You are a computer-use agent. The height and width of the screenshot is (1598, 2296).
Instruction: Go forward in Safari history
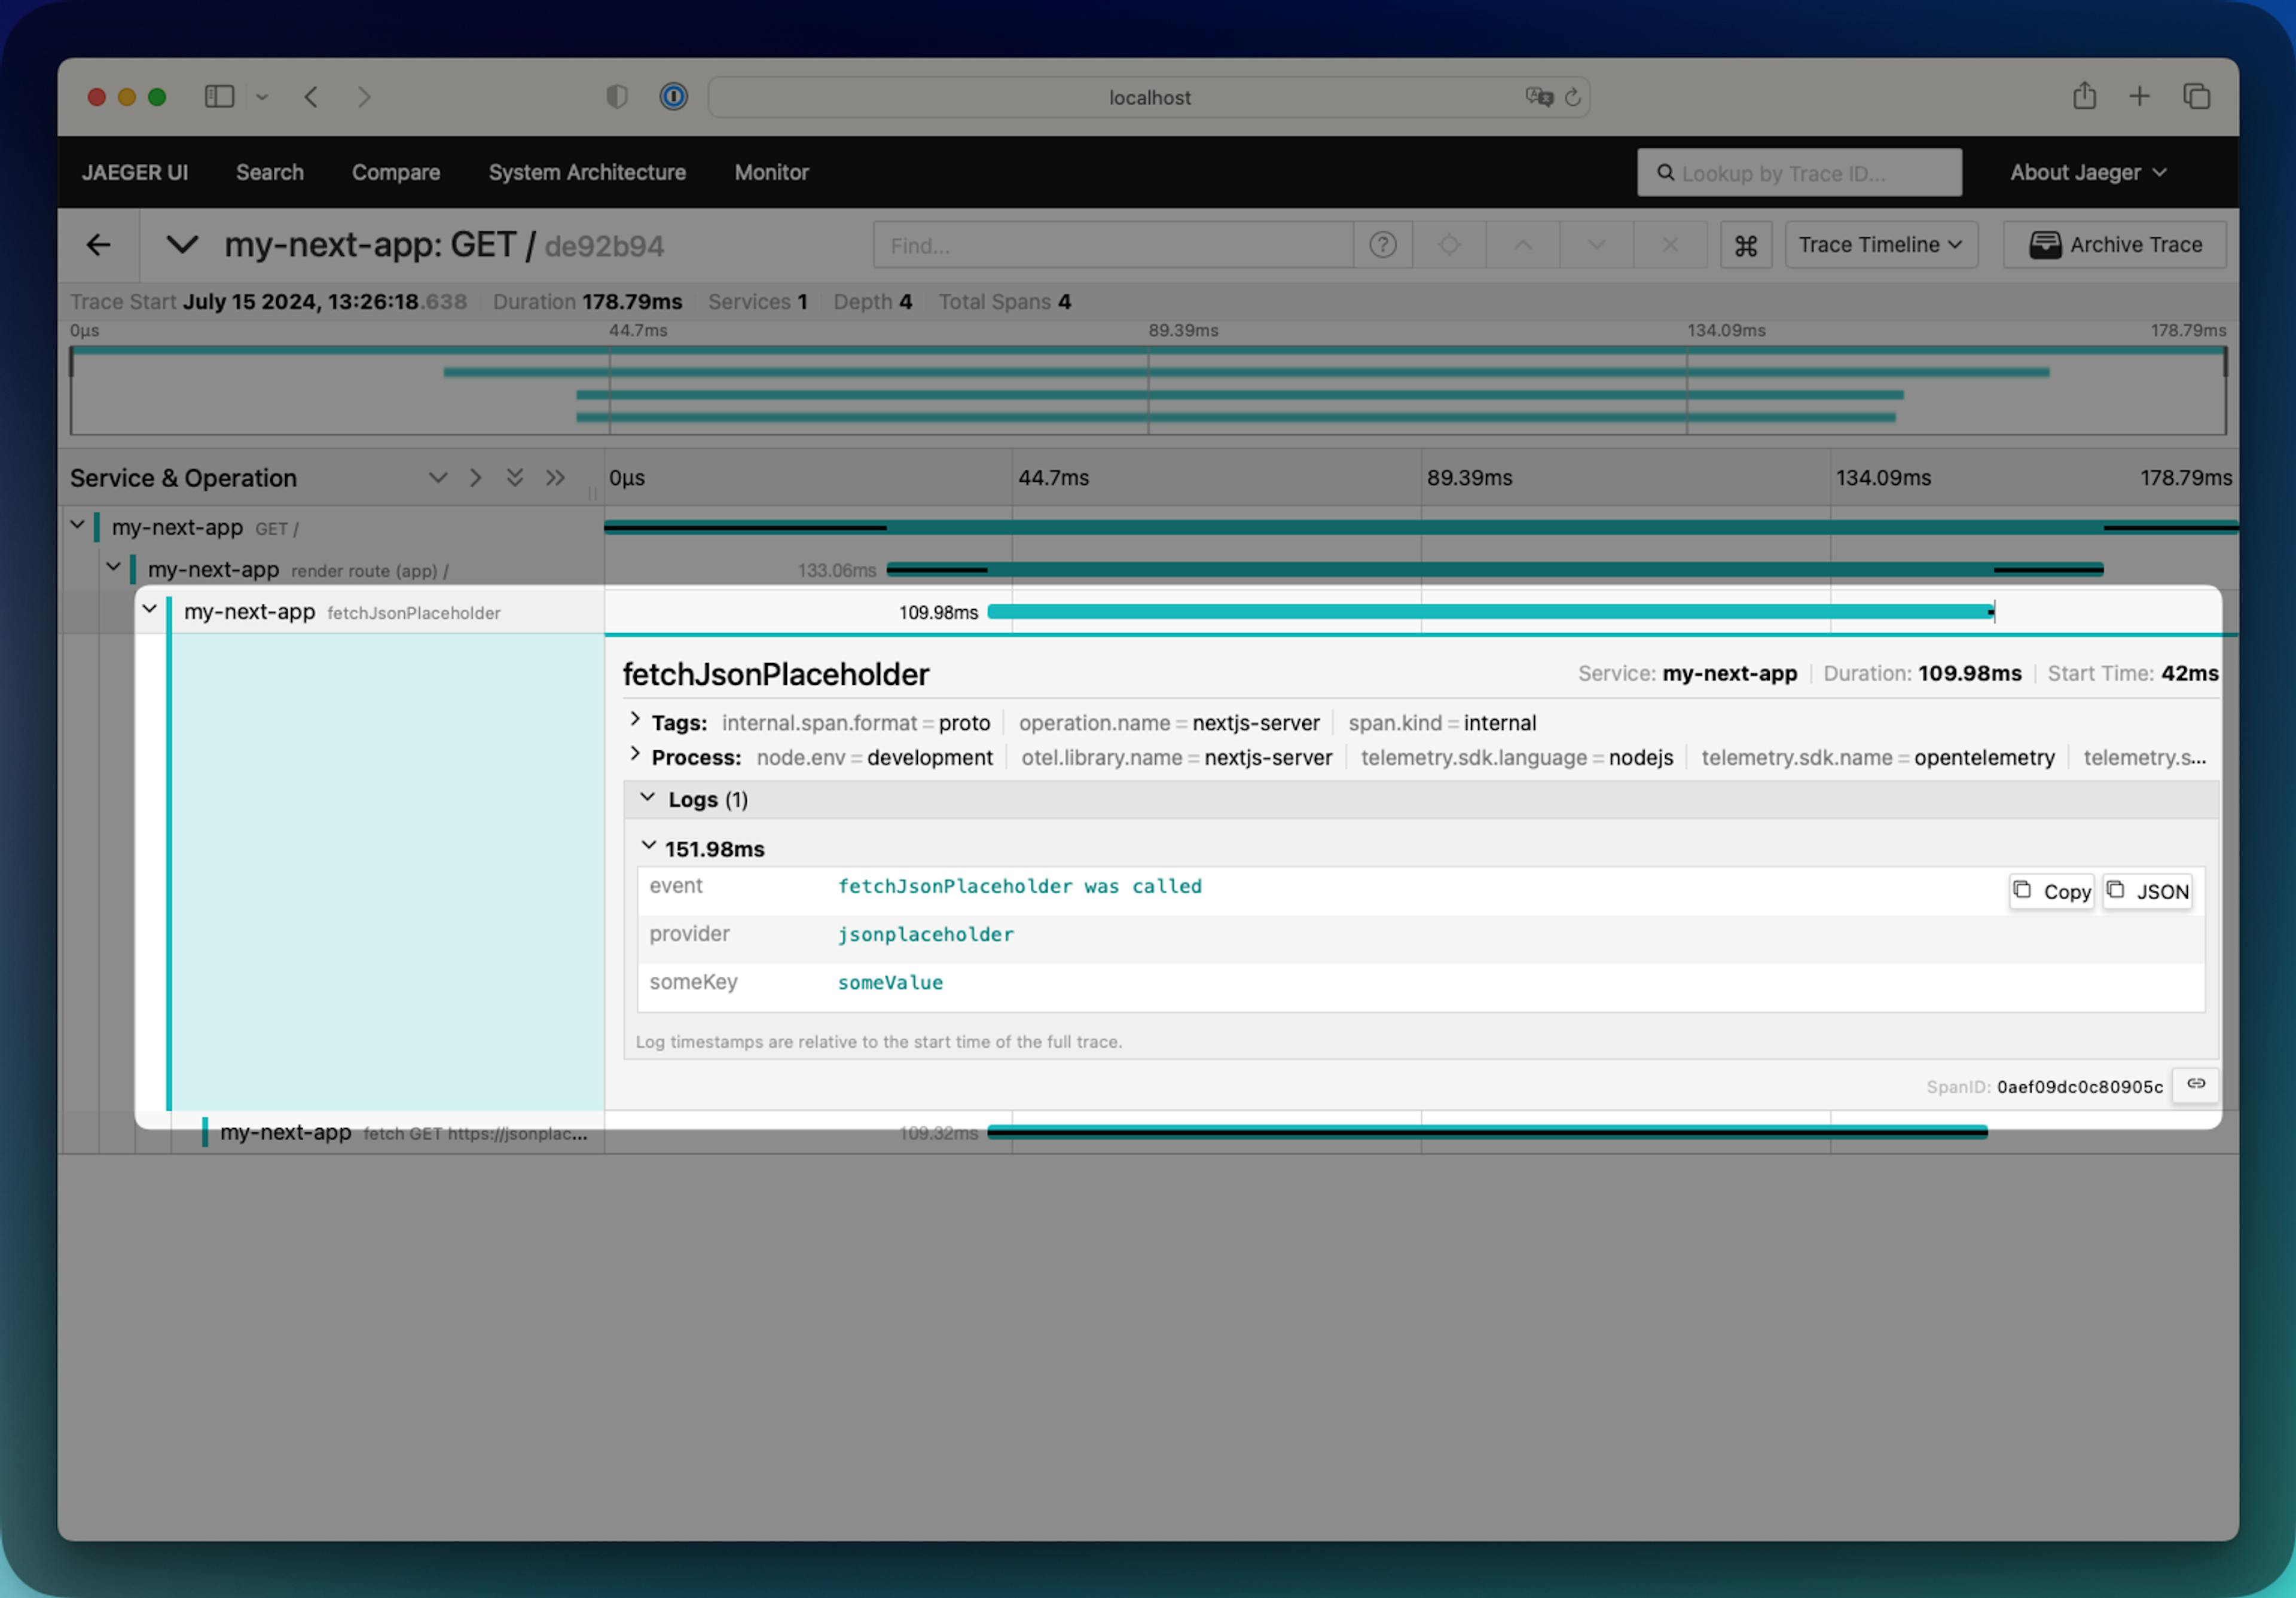(364, 97)
